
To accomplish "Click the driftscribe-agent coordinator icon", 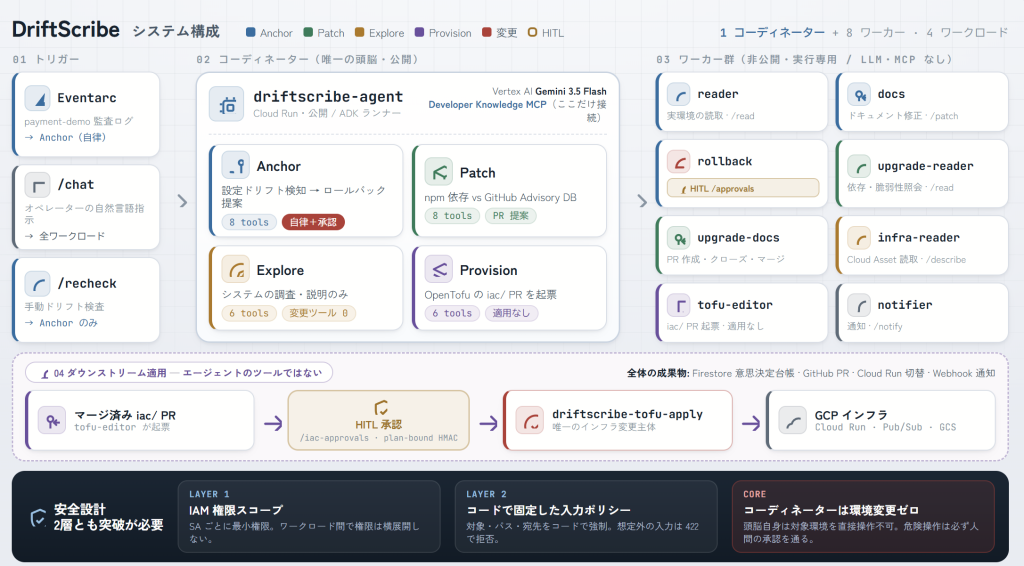I will tap(227, 104).
